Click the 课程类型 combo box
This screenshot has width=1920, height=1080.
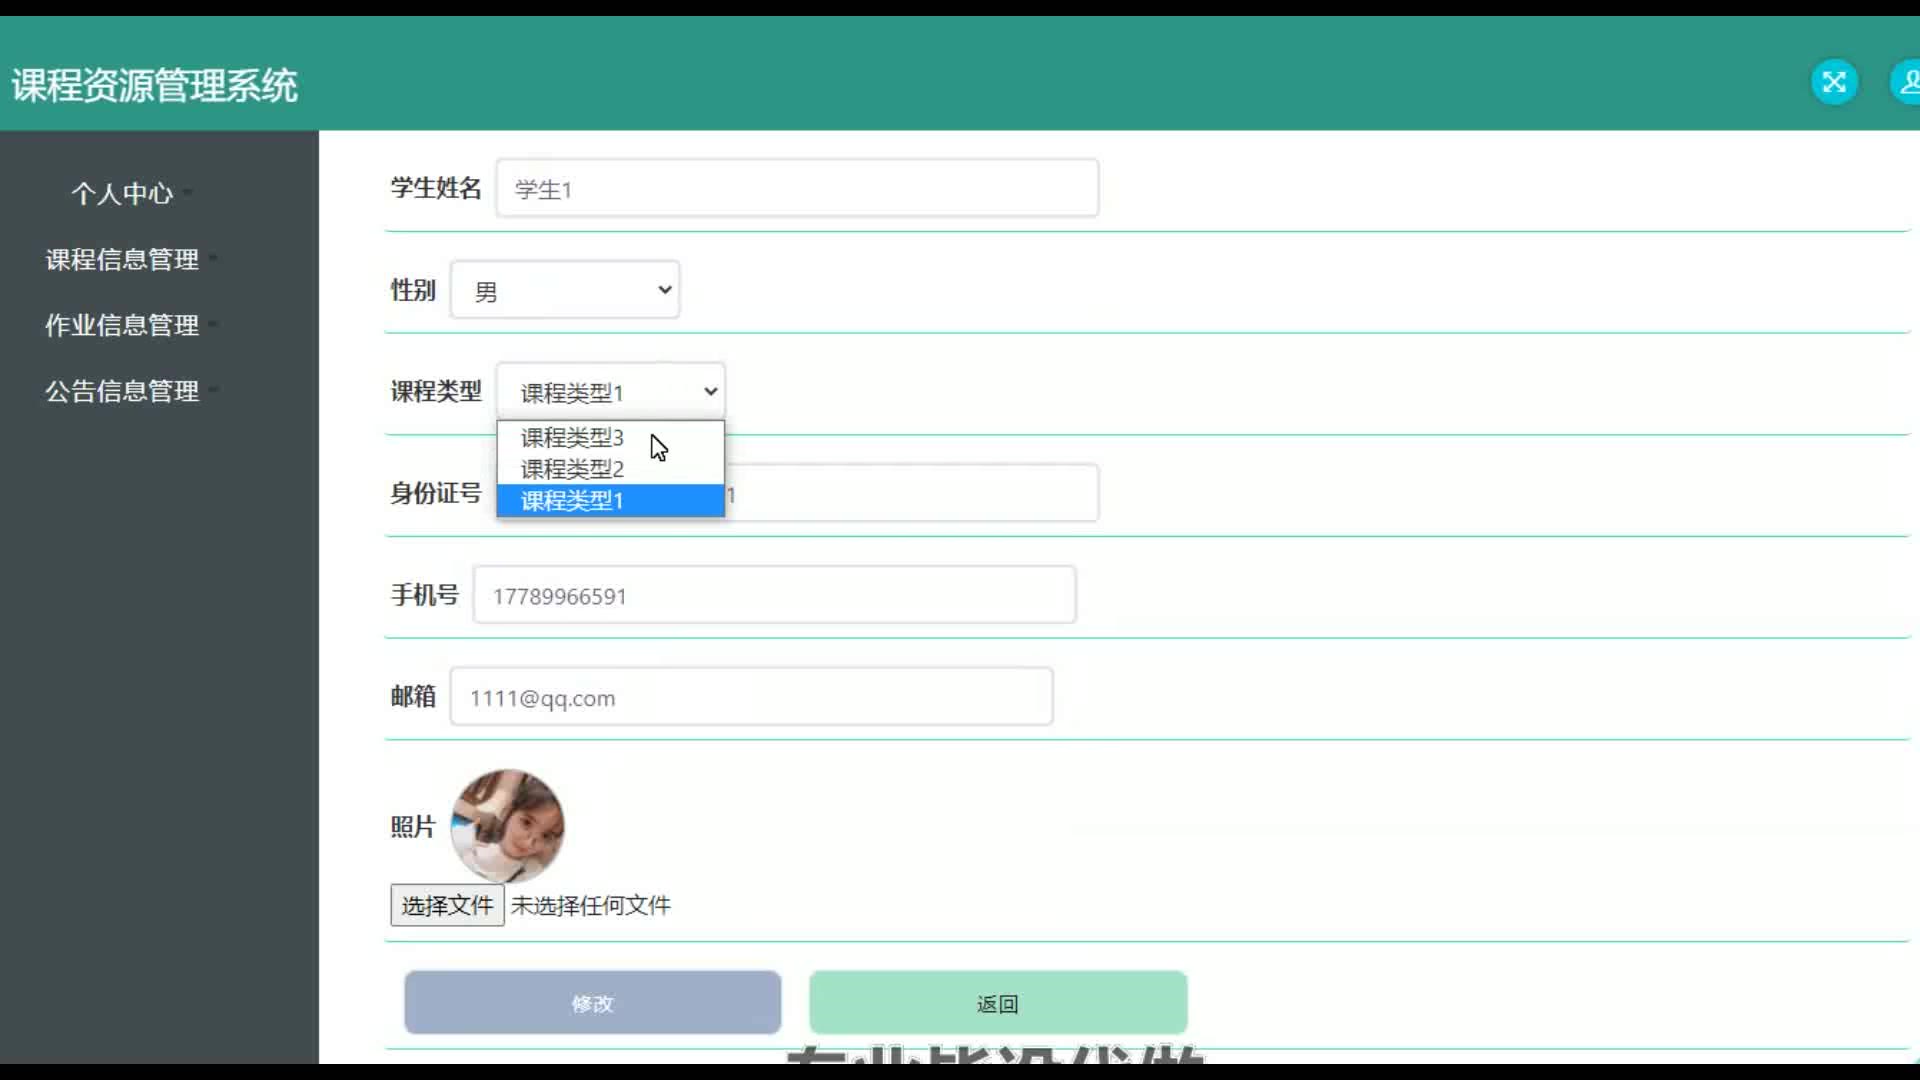610,391
